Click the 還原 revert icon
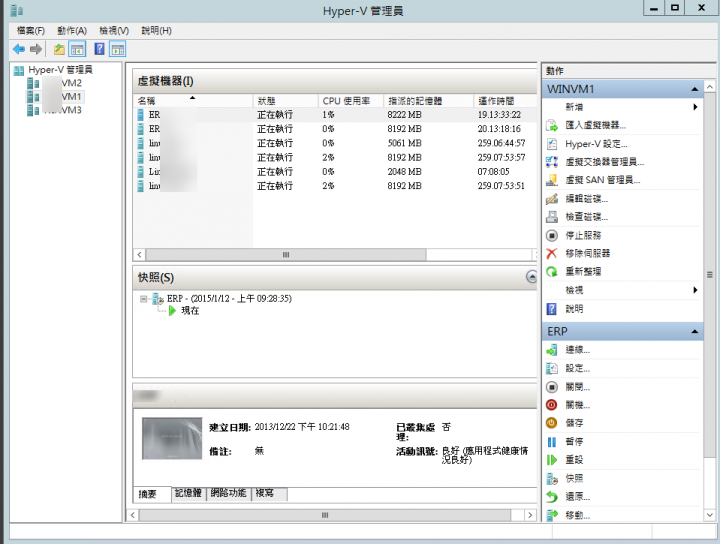The width and height of the screenshot is (720, 544). pos(551,497)
